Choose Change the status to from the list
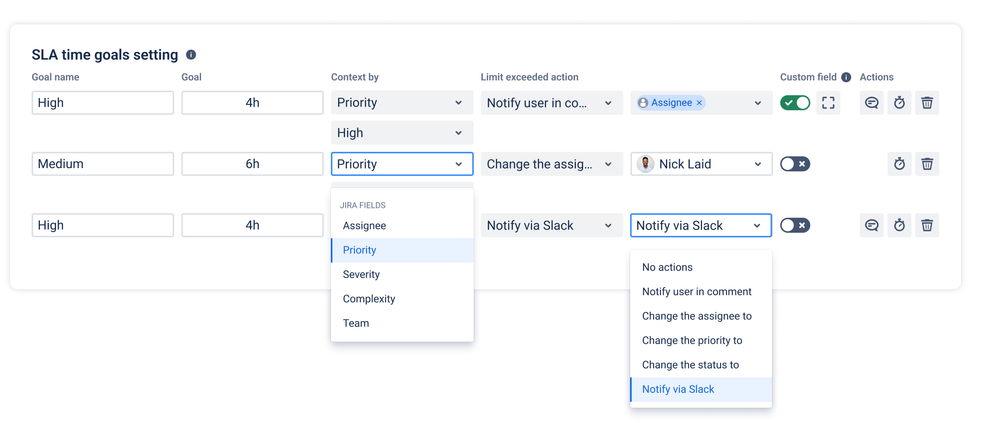 pos(701,365)
